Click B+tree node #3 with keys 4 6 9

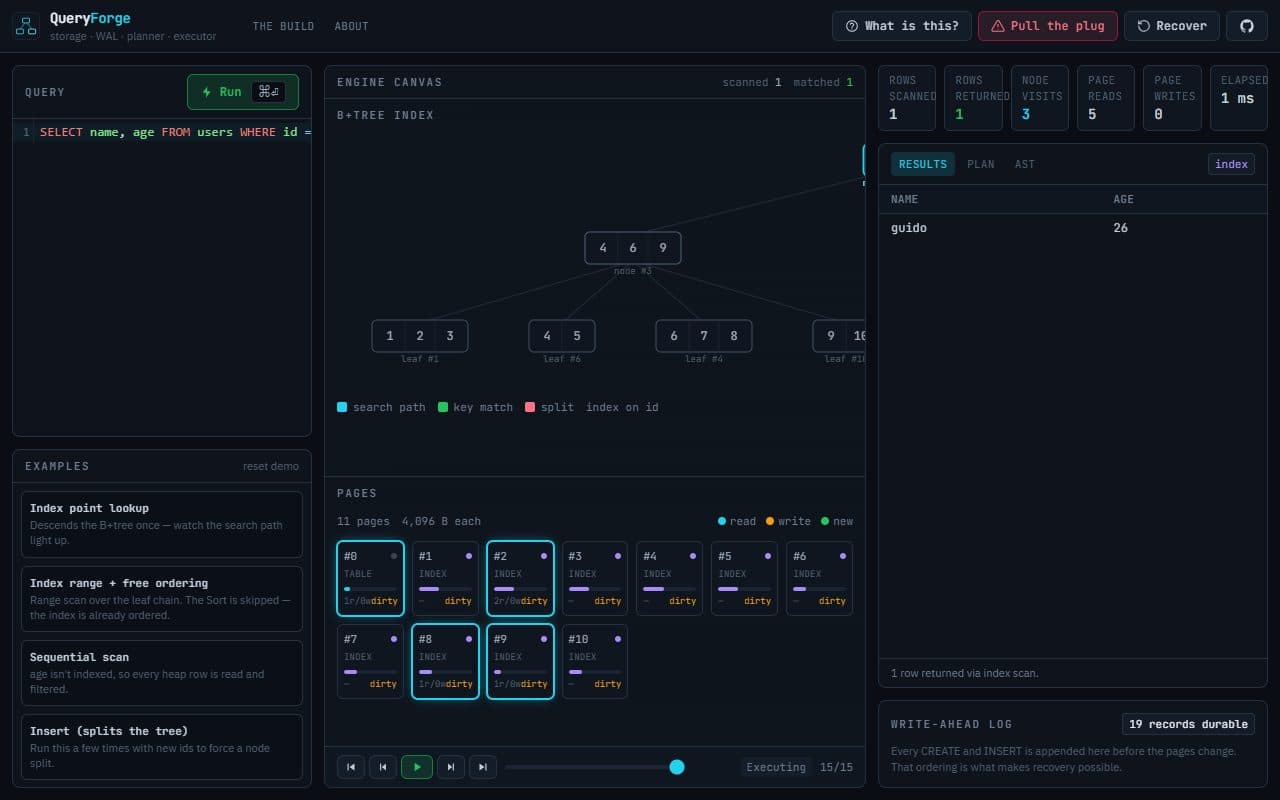[x=633, y=248]
